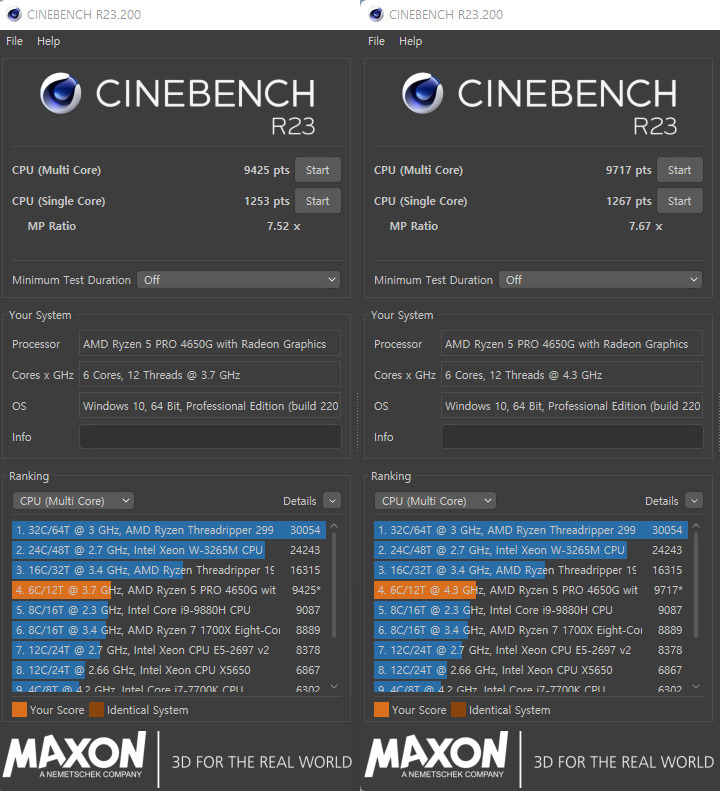Select Core i9-9880H row in right ranking
This screenshot has height=791, width=720.
coord(531,610)
